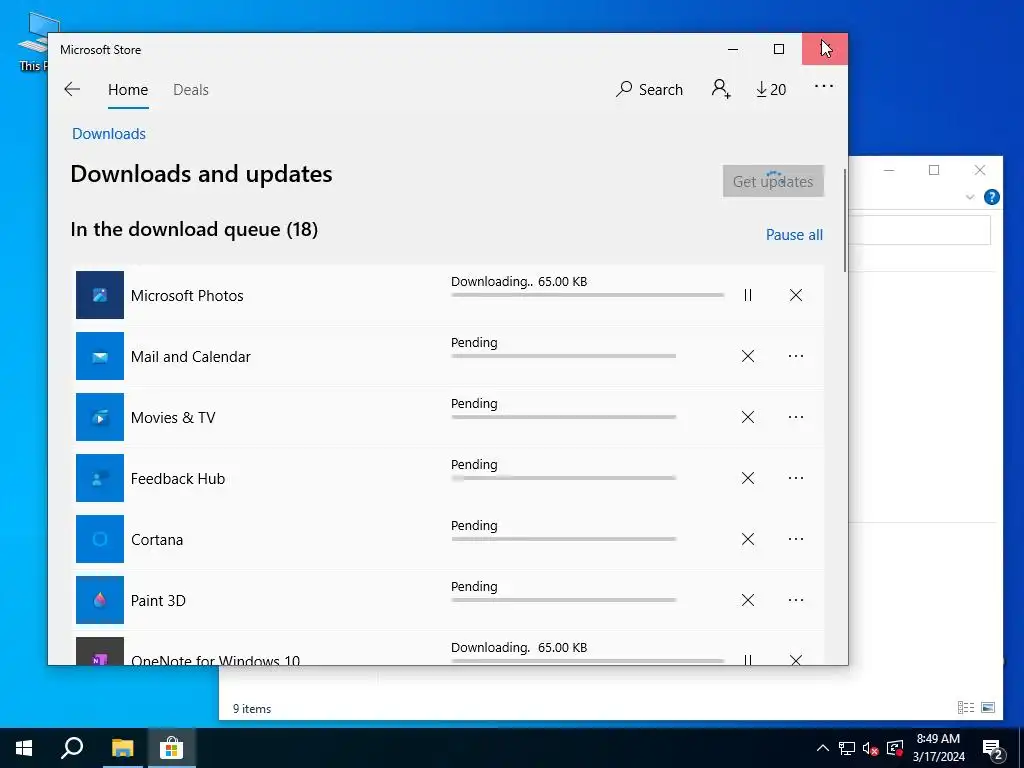Cancel the Feedback Hub download
The height and width of the screenshot is (768, 1024).
tap(748, 478)
